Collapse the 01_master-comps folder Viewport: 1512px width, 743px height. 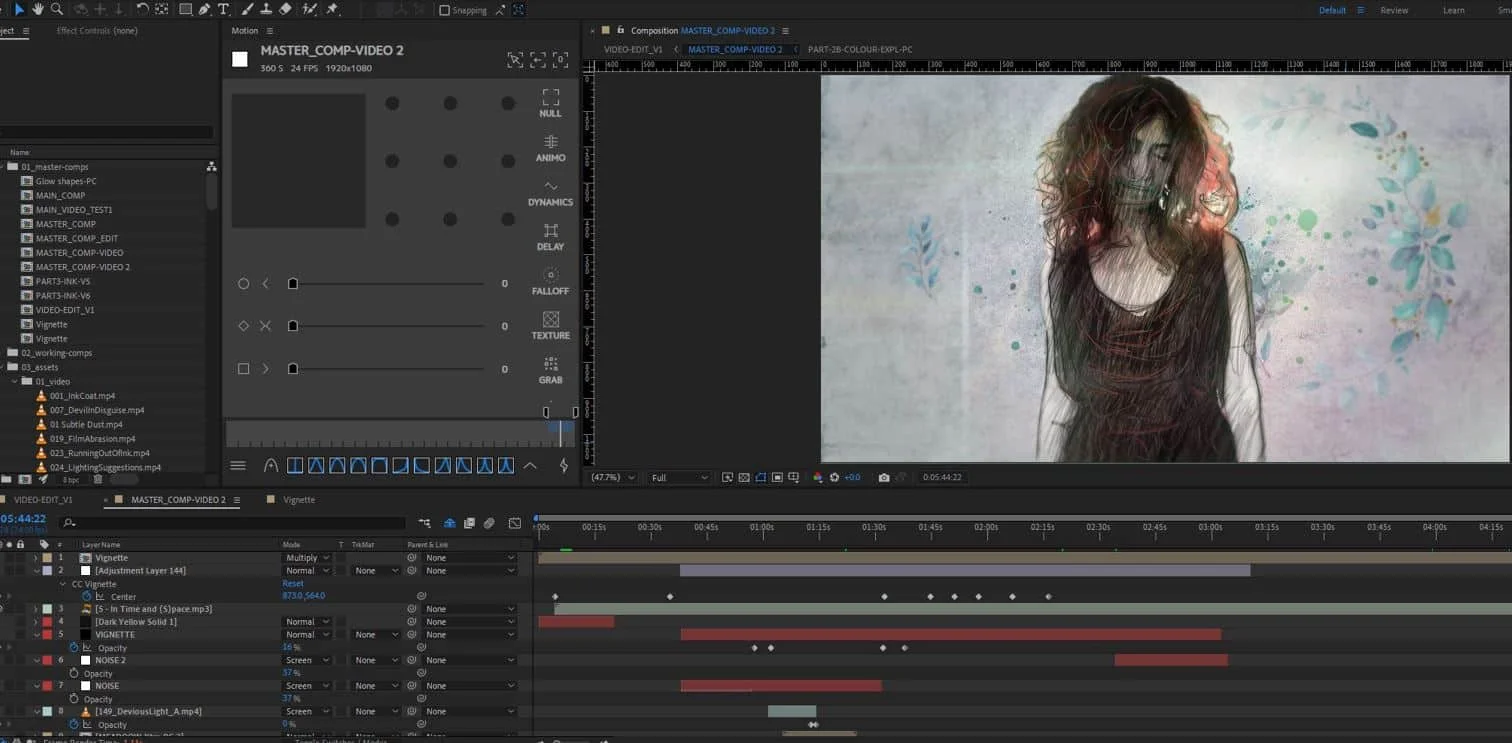2,167
